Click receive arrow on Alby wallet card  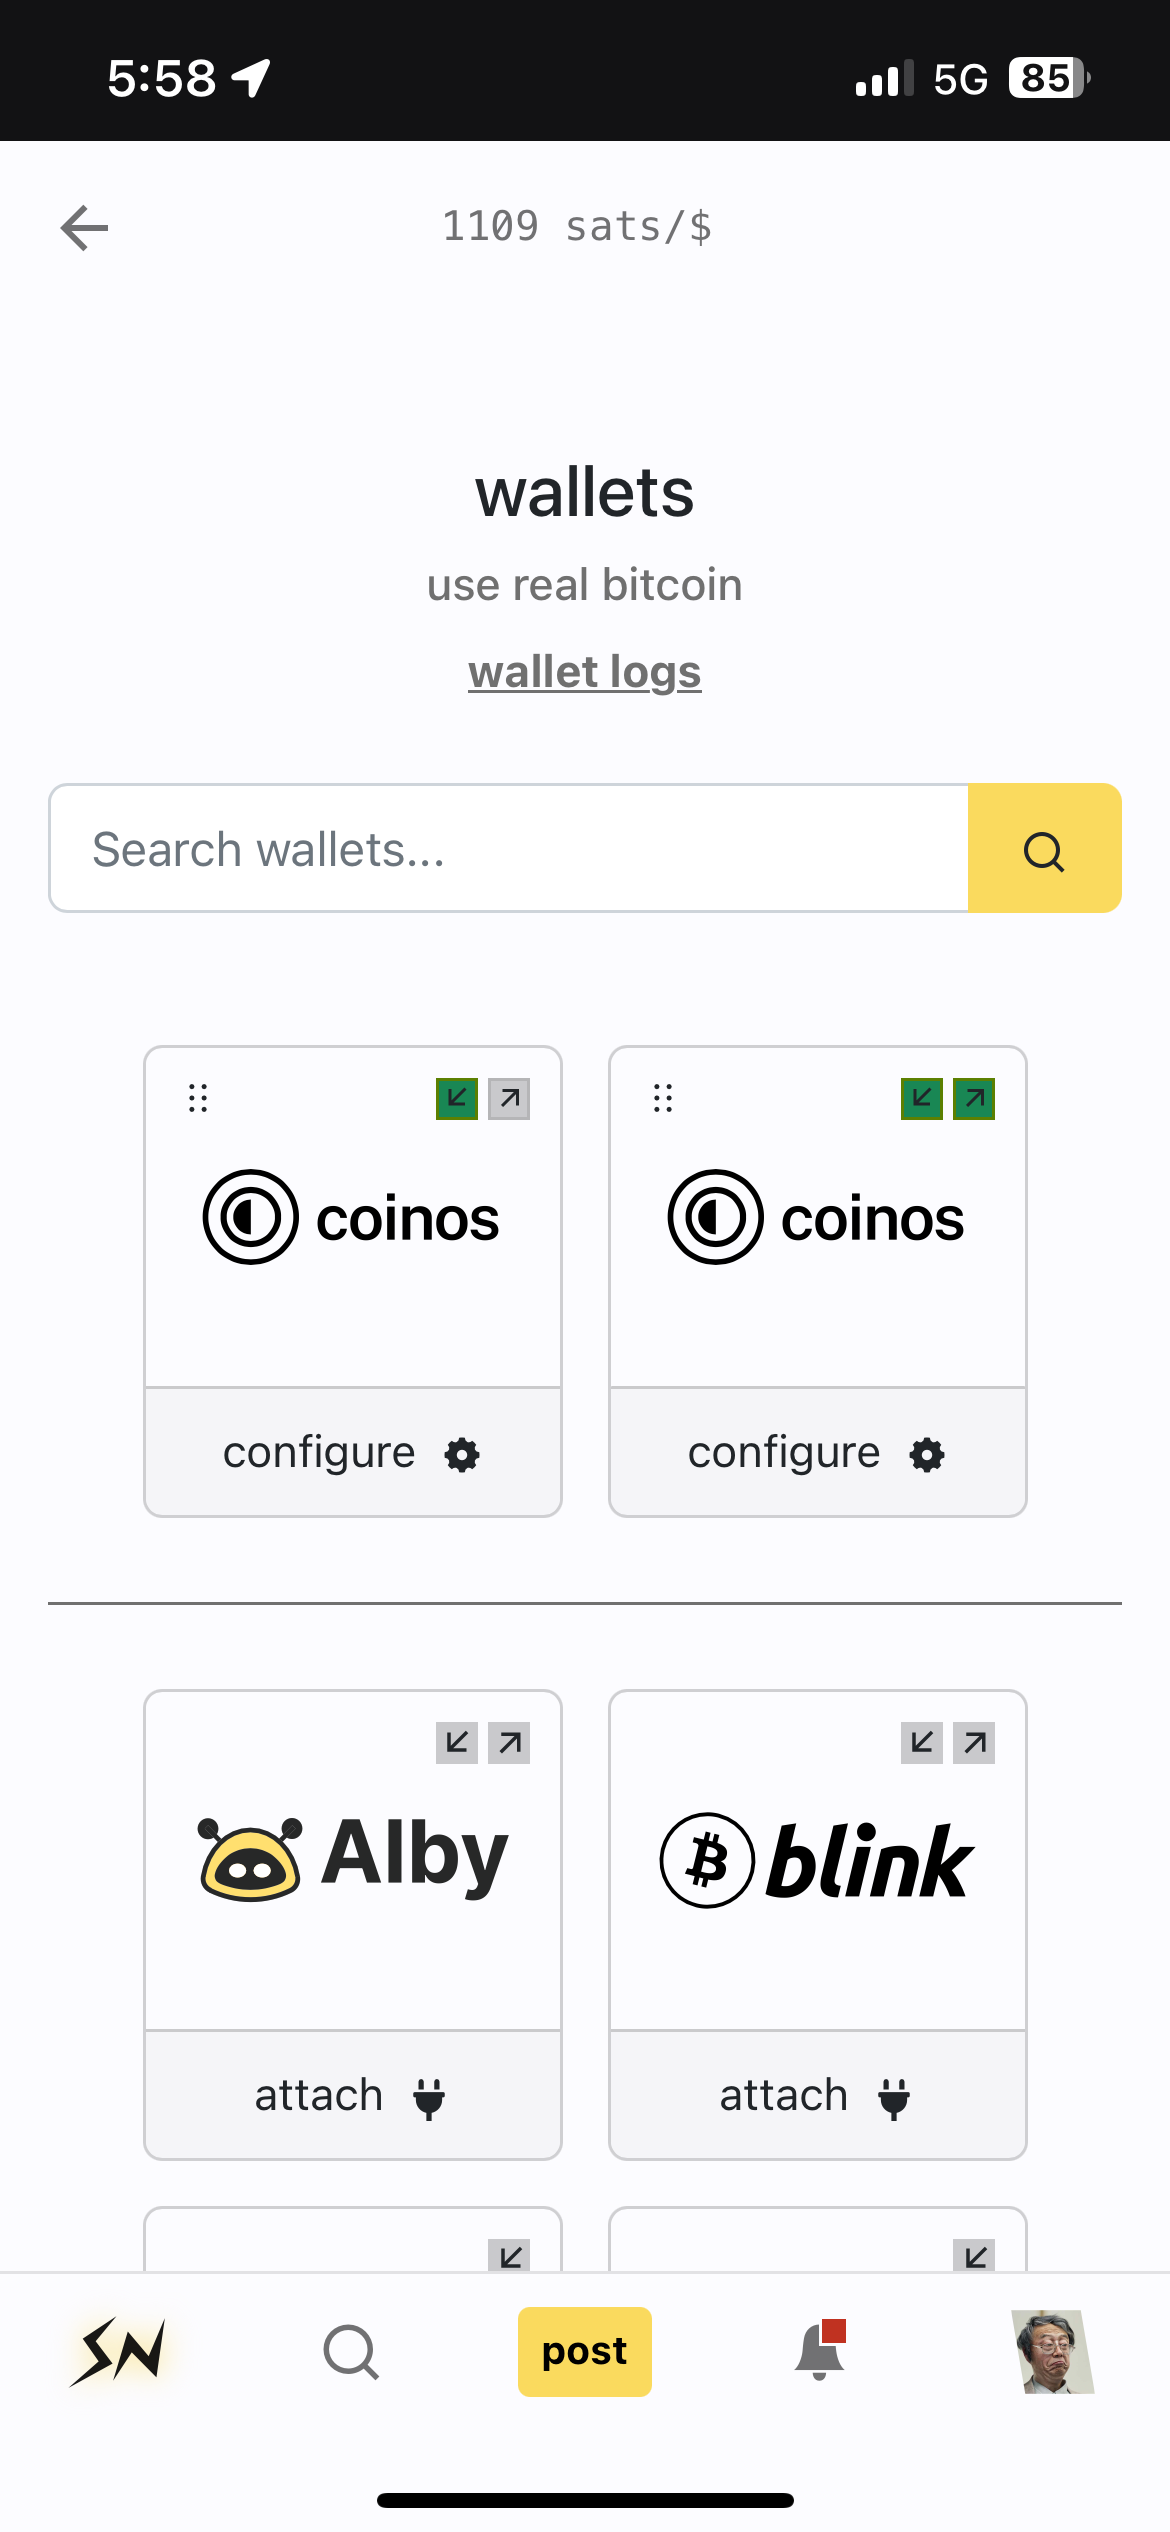457,1743
